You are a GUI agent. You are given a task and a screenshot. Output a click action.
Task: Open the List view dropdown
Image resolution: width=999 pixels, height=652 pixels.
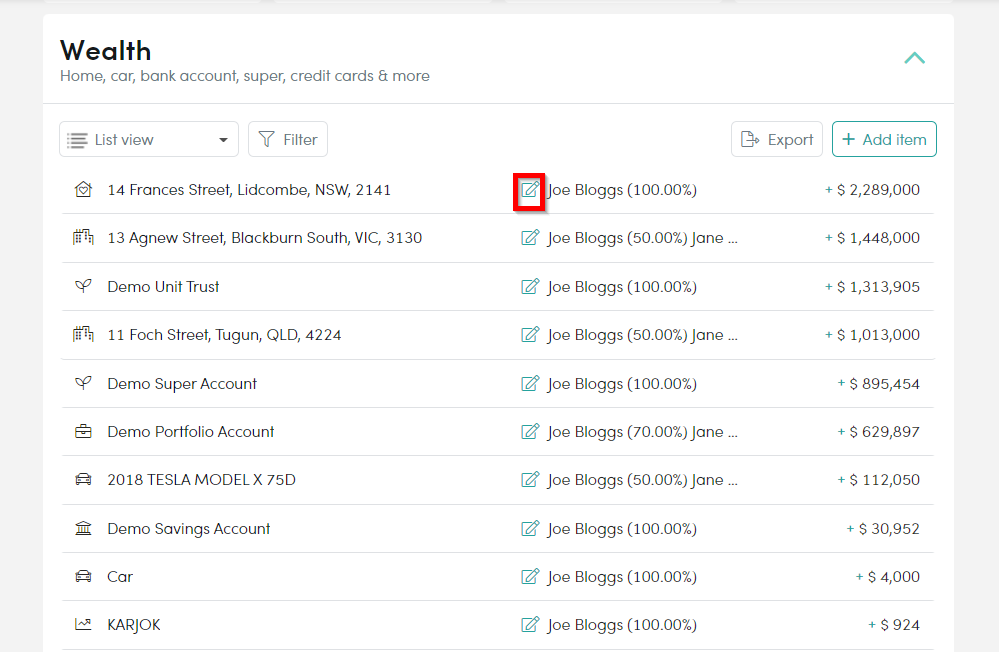[148, 139]
